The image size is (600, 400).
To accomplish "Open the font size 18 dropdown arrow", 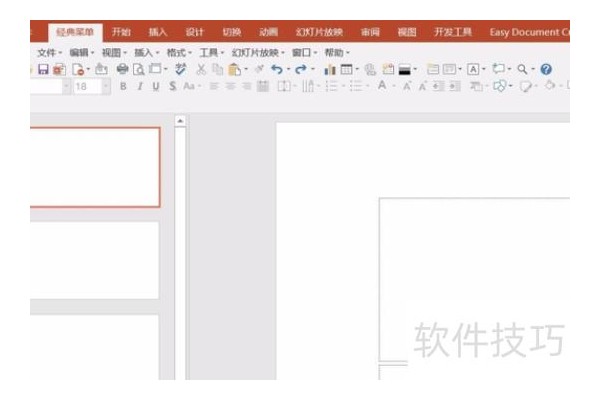I will (x=106, y=87).
